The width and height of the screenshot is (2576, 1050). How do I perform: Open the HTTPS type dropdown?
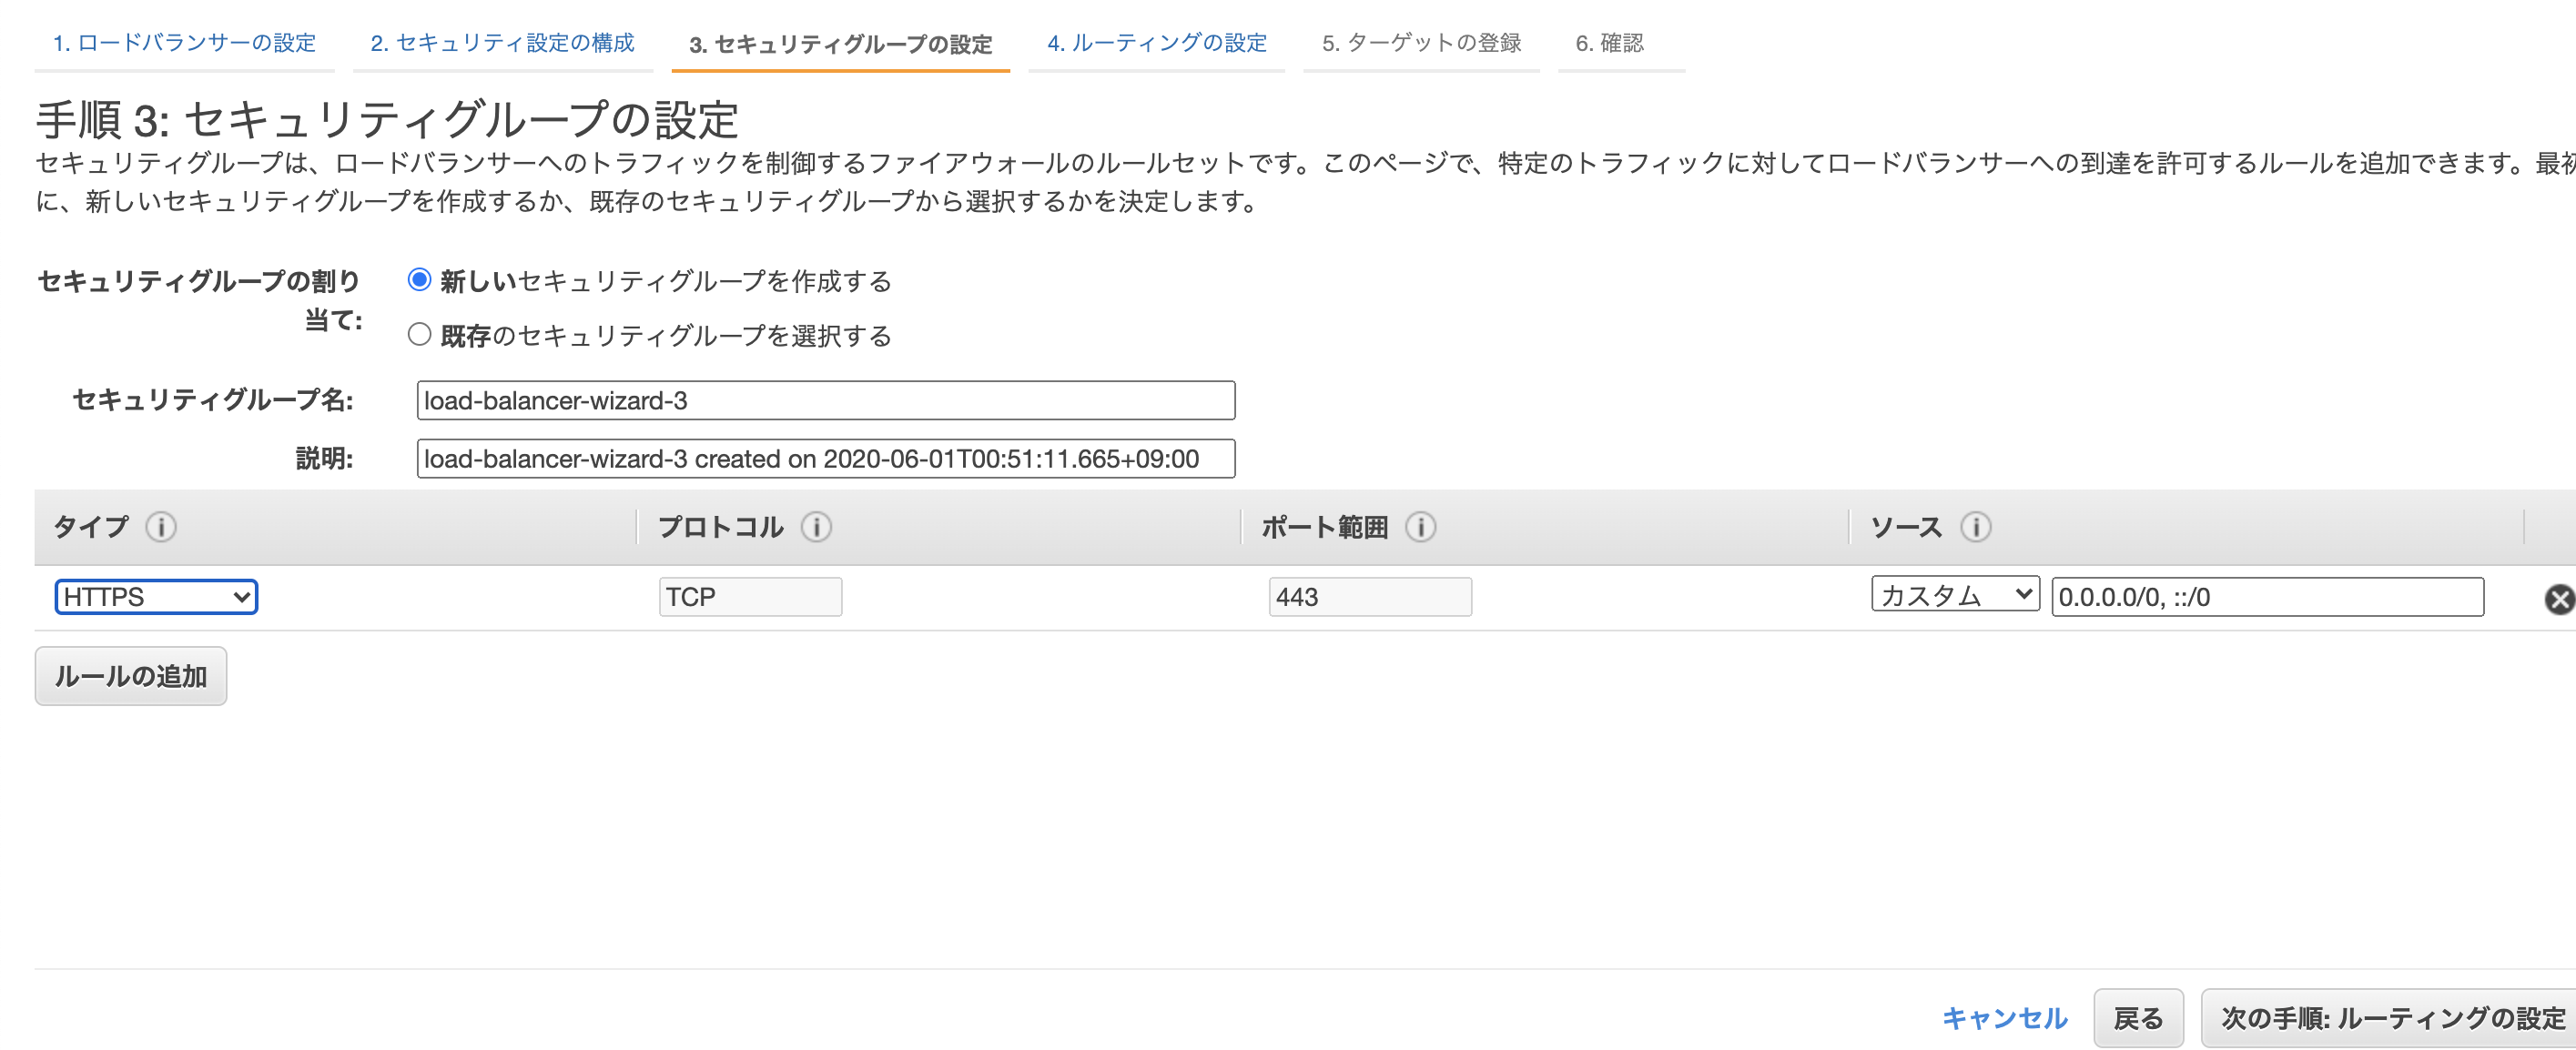156,597
